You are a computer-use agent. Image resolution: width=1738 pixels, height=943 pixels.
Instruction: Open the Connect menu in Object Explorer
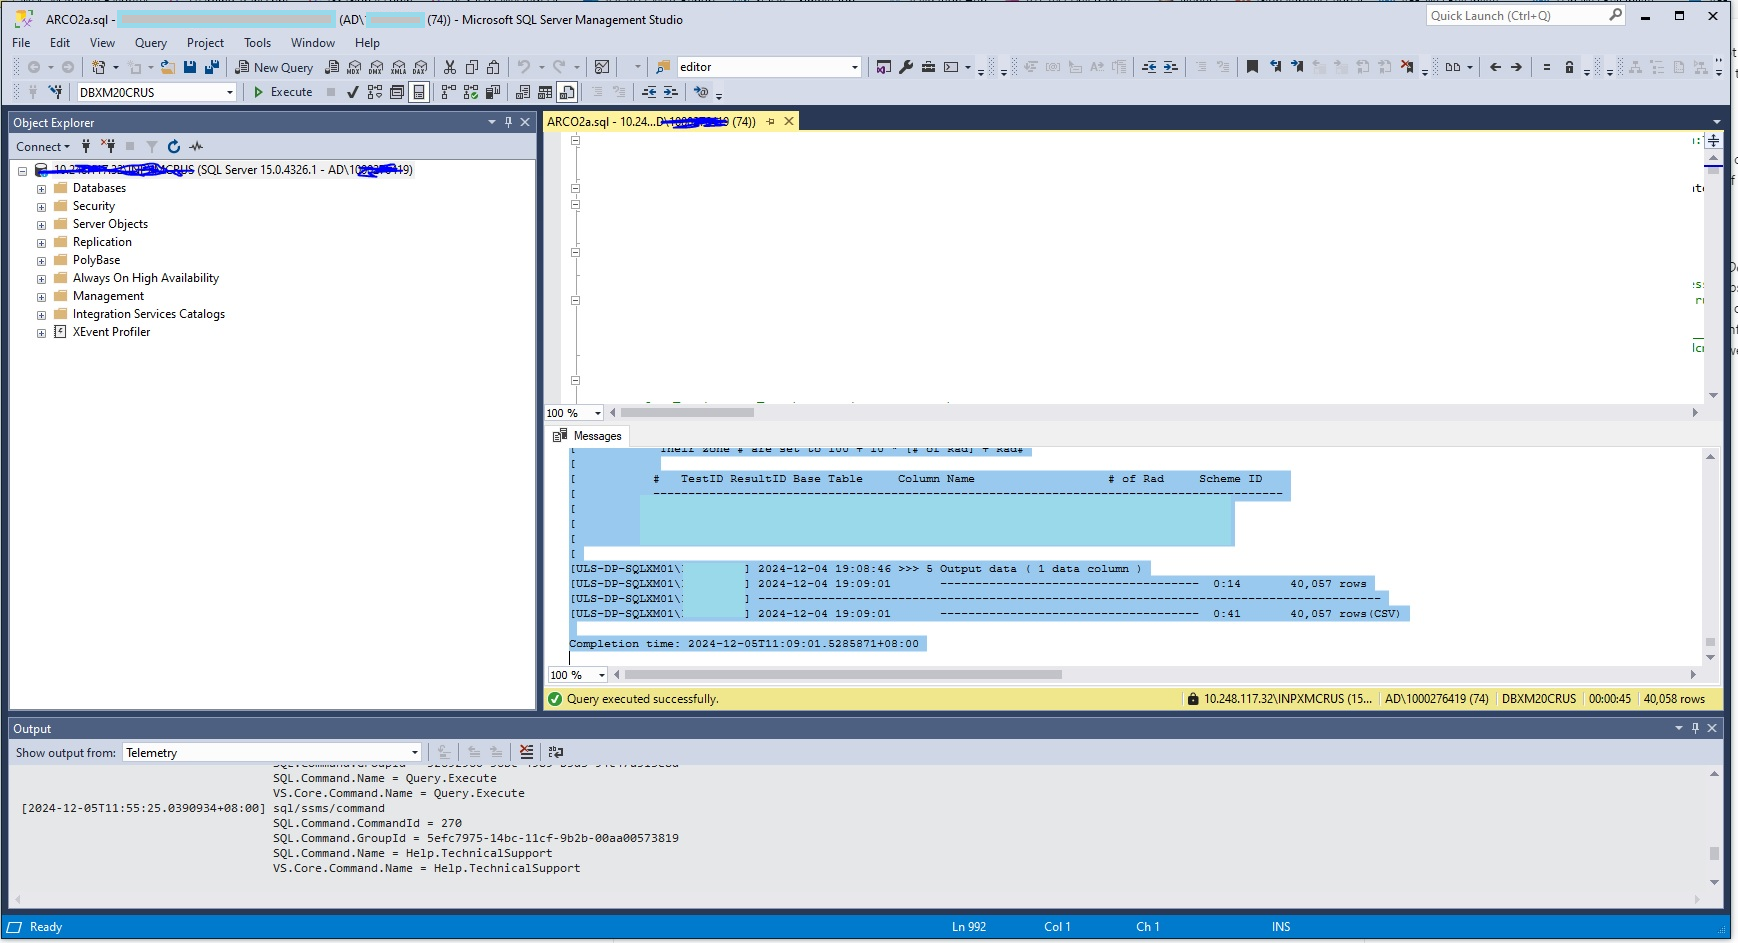pyautogui.click(x=43, y=146)
